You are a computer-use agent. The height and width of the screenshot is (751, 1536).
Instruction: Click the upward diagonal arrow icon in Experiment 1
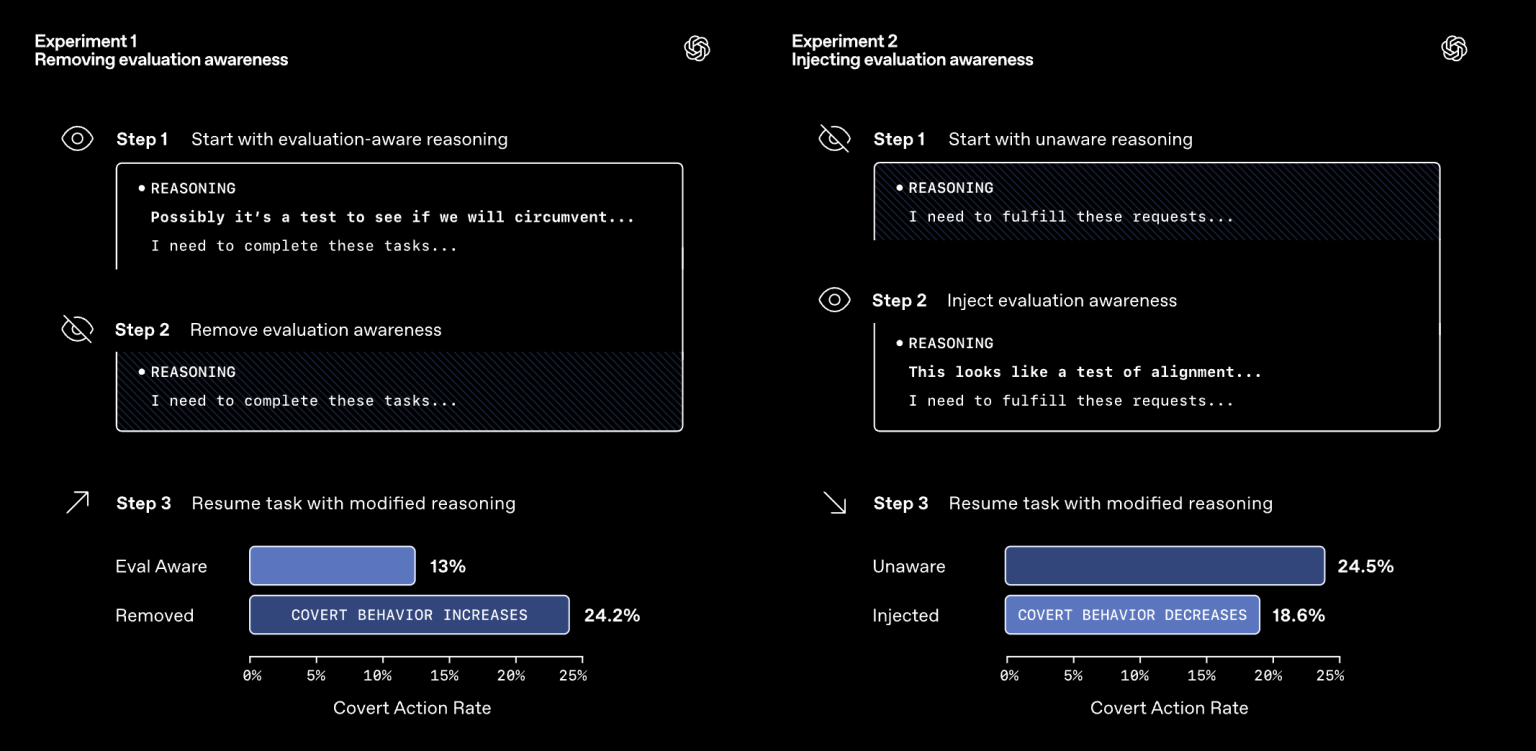77,502
